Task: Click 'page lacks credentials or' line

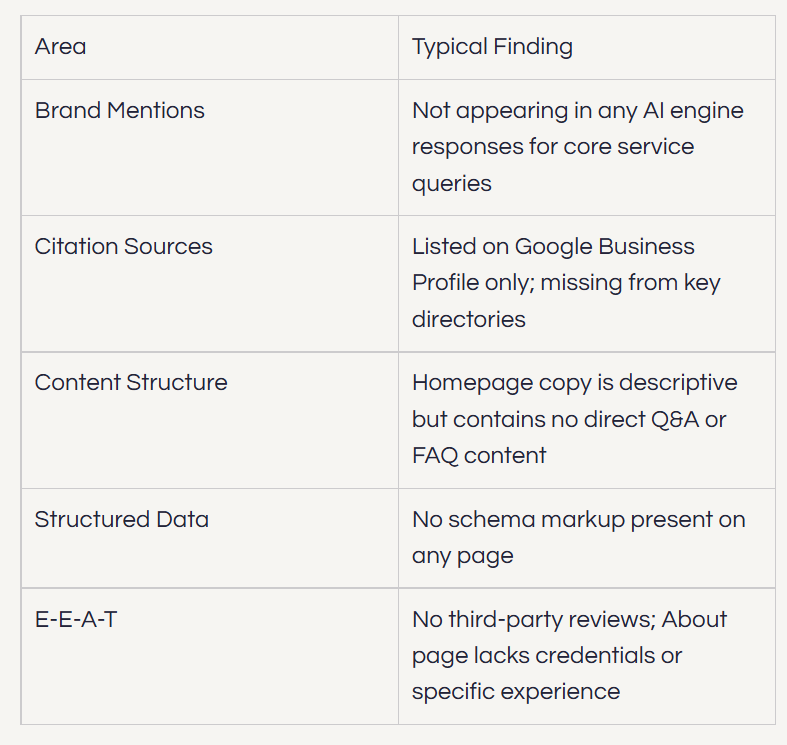Action: click(x=547, y=656)
